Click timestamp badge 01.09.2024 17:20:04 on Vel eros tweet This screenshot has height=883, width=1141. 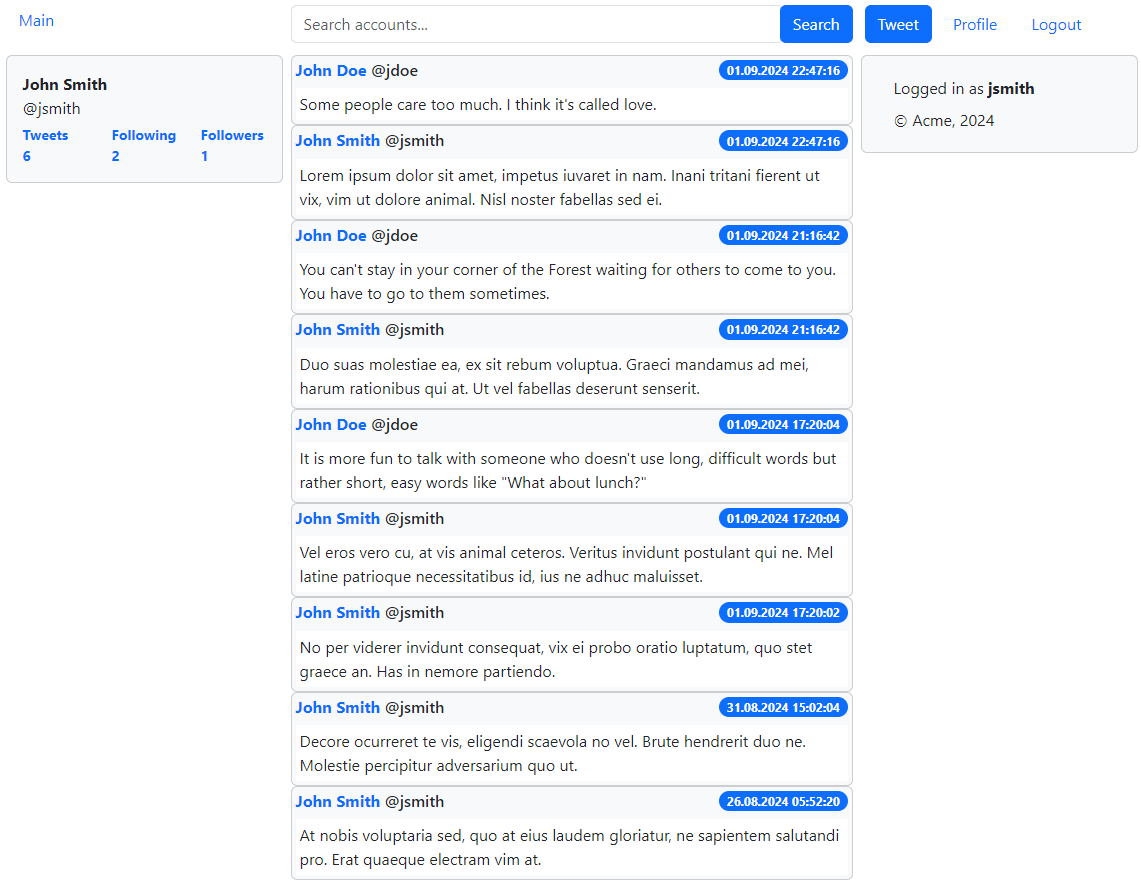(x=783, y=518)
